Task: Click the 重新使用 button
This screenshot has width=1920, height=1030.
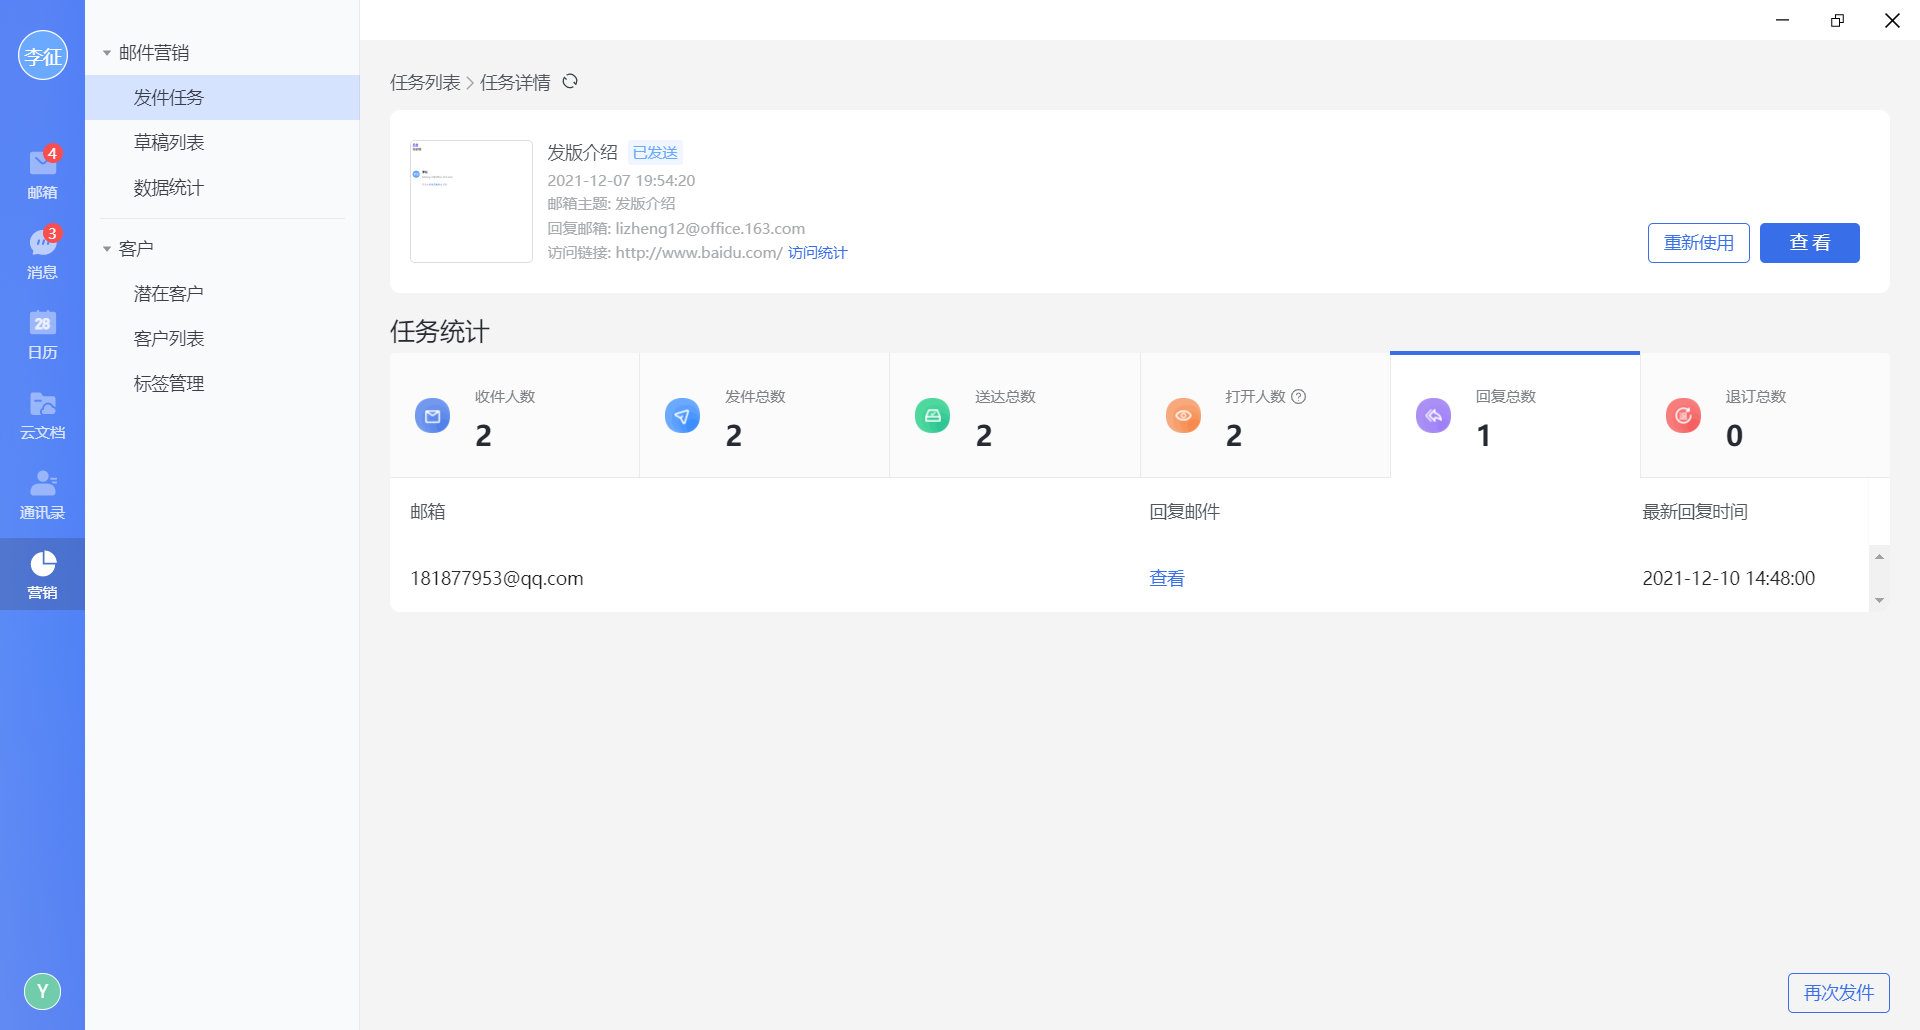Action: pyautogui.click(x=1698, y=243)
